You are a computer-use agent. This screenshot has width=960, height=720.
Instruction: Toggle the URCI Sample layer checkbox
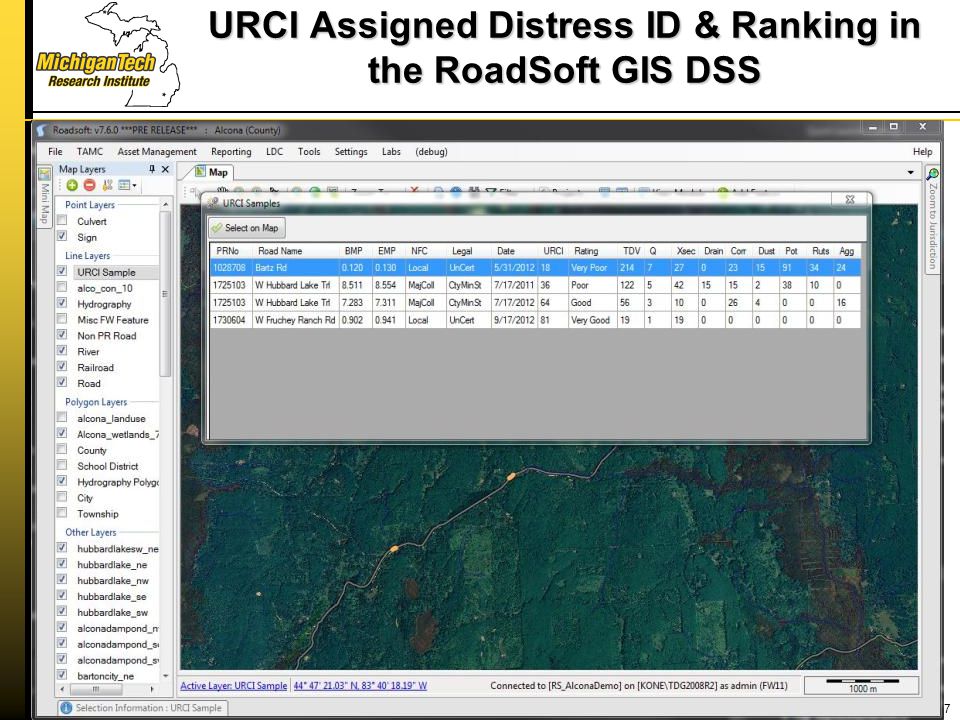click(x=62, y=271)
